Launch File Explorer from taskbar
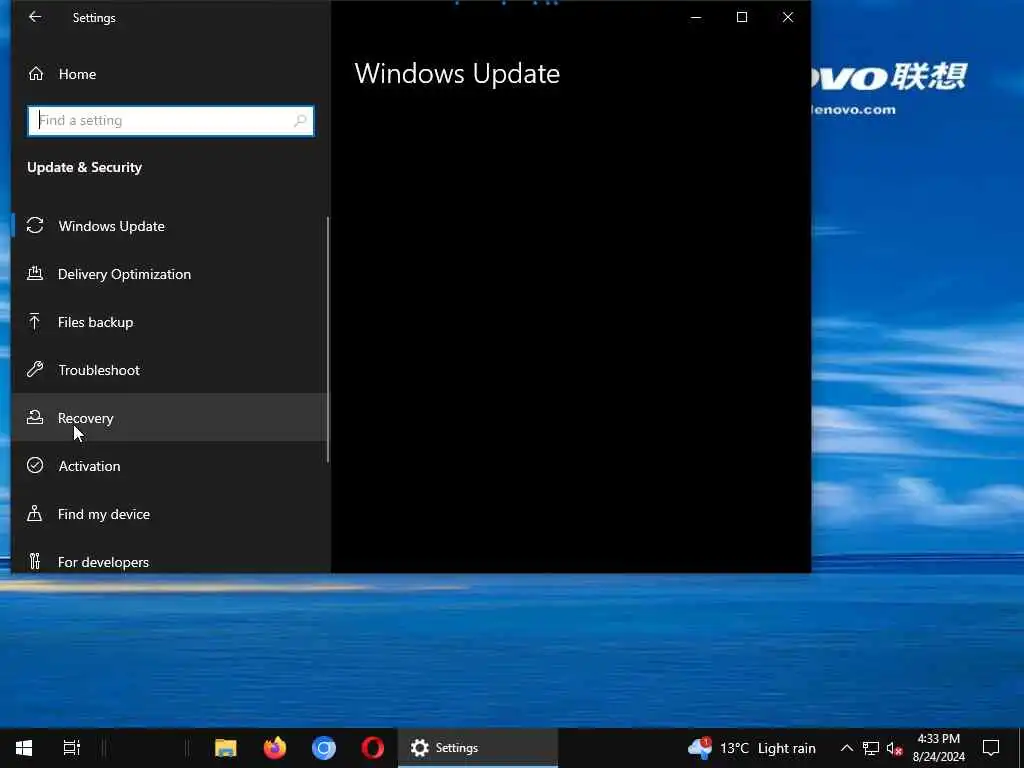The image size is (1024, 768). pos(226,748)
